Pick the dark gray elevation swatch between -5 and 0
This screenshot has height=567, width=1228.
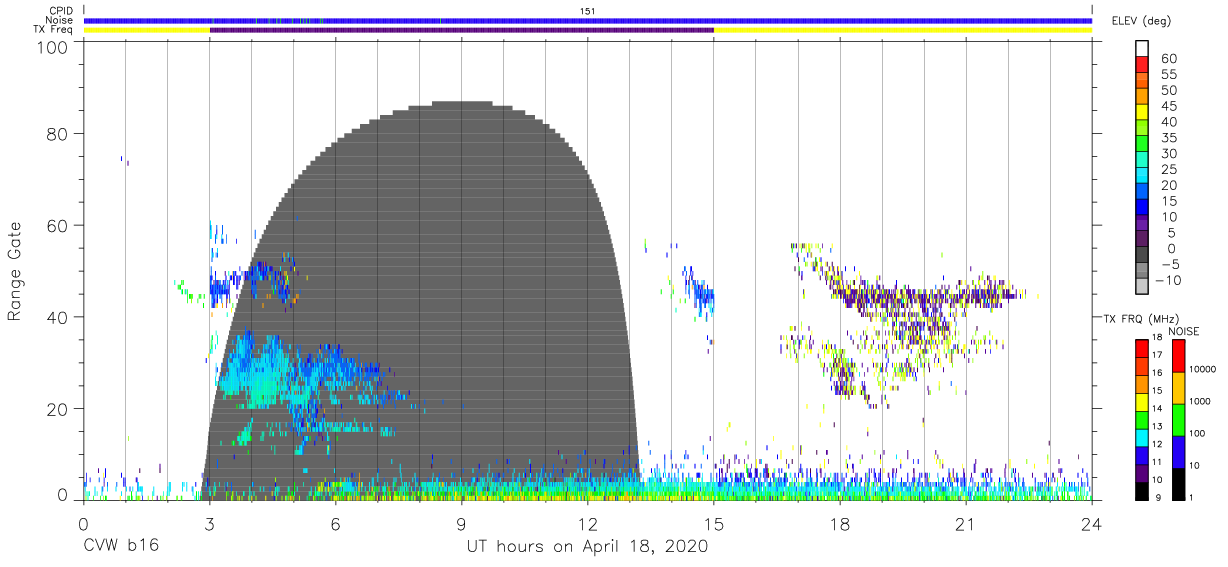coord(1142,253)
